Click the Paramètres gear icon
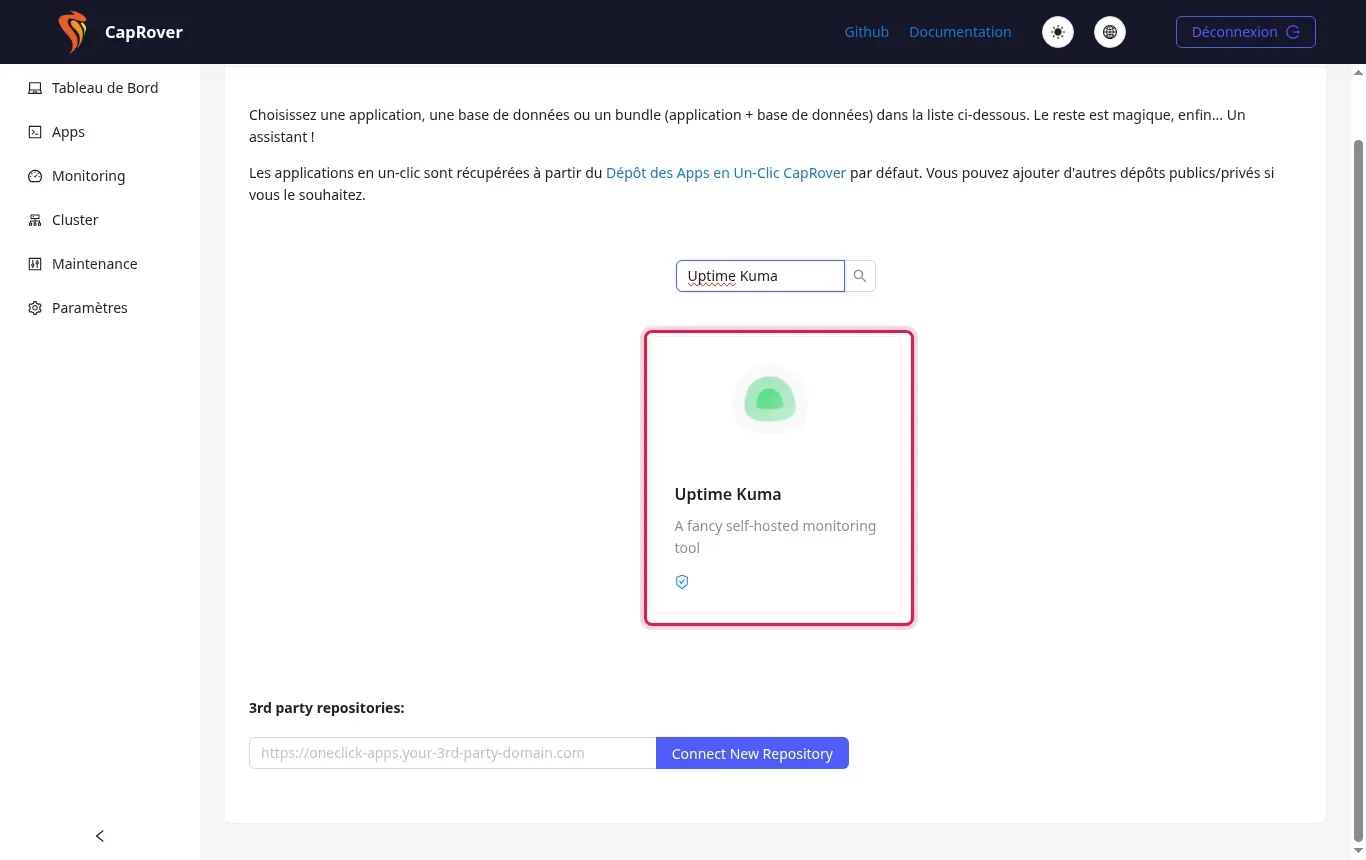The width and height of the screenshot is (1366, 860). 35,308
